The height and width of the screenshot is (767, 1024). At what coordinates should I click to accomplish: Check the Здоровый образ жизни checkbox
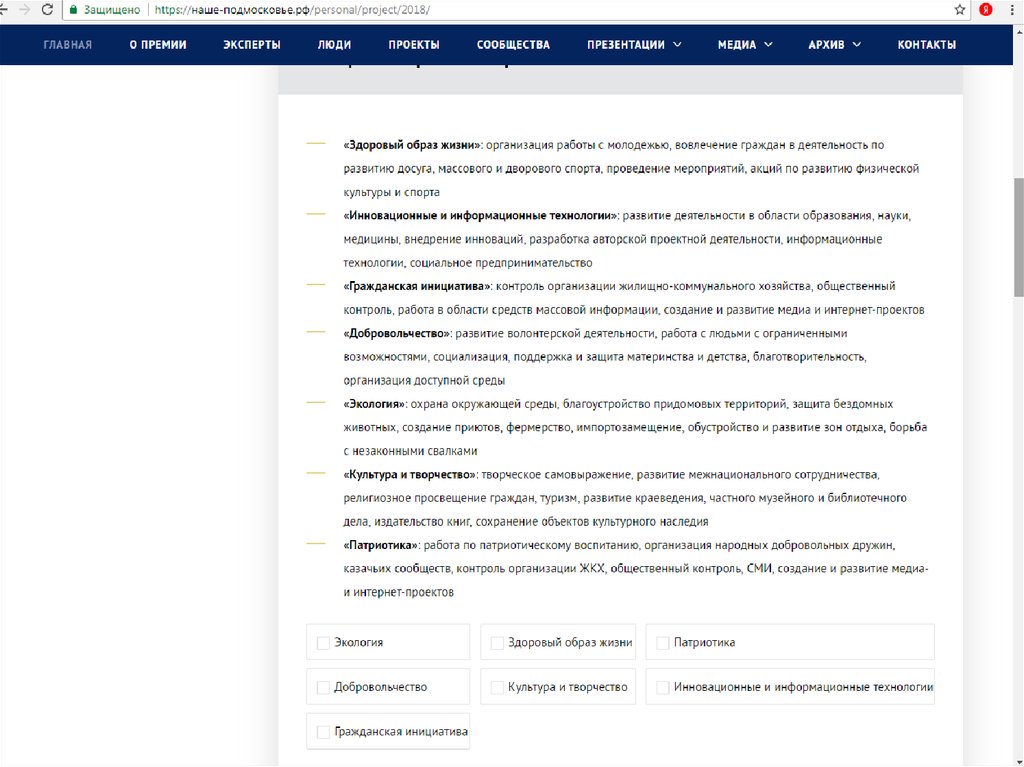tap(497, 643)
